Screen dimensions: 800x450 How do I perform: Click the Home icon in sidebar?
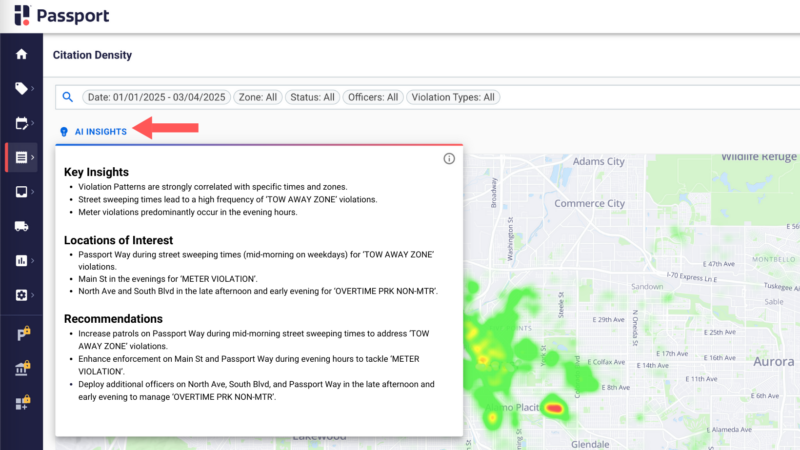[21, 54]
